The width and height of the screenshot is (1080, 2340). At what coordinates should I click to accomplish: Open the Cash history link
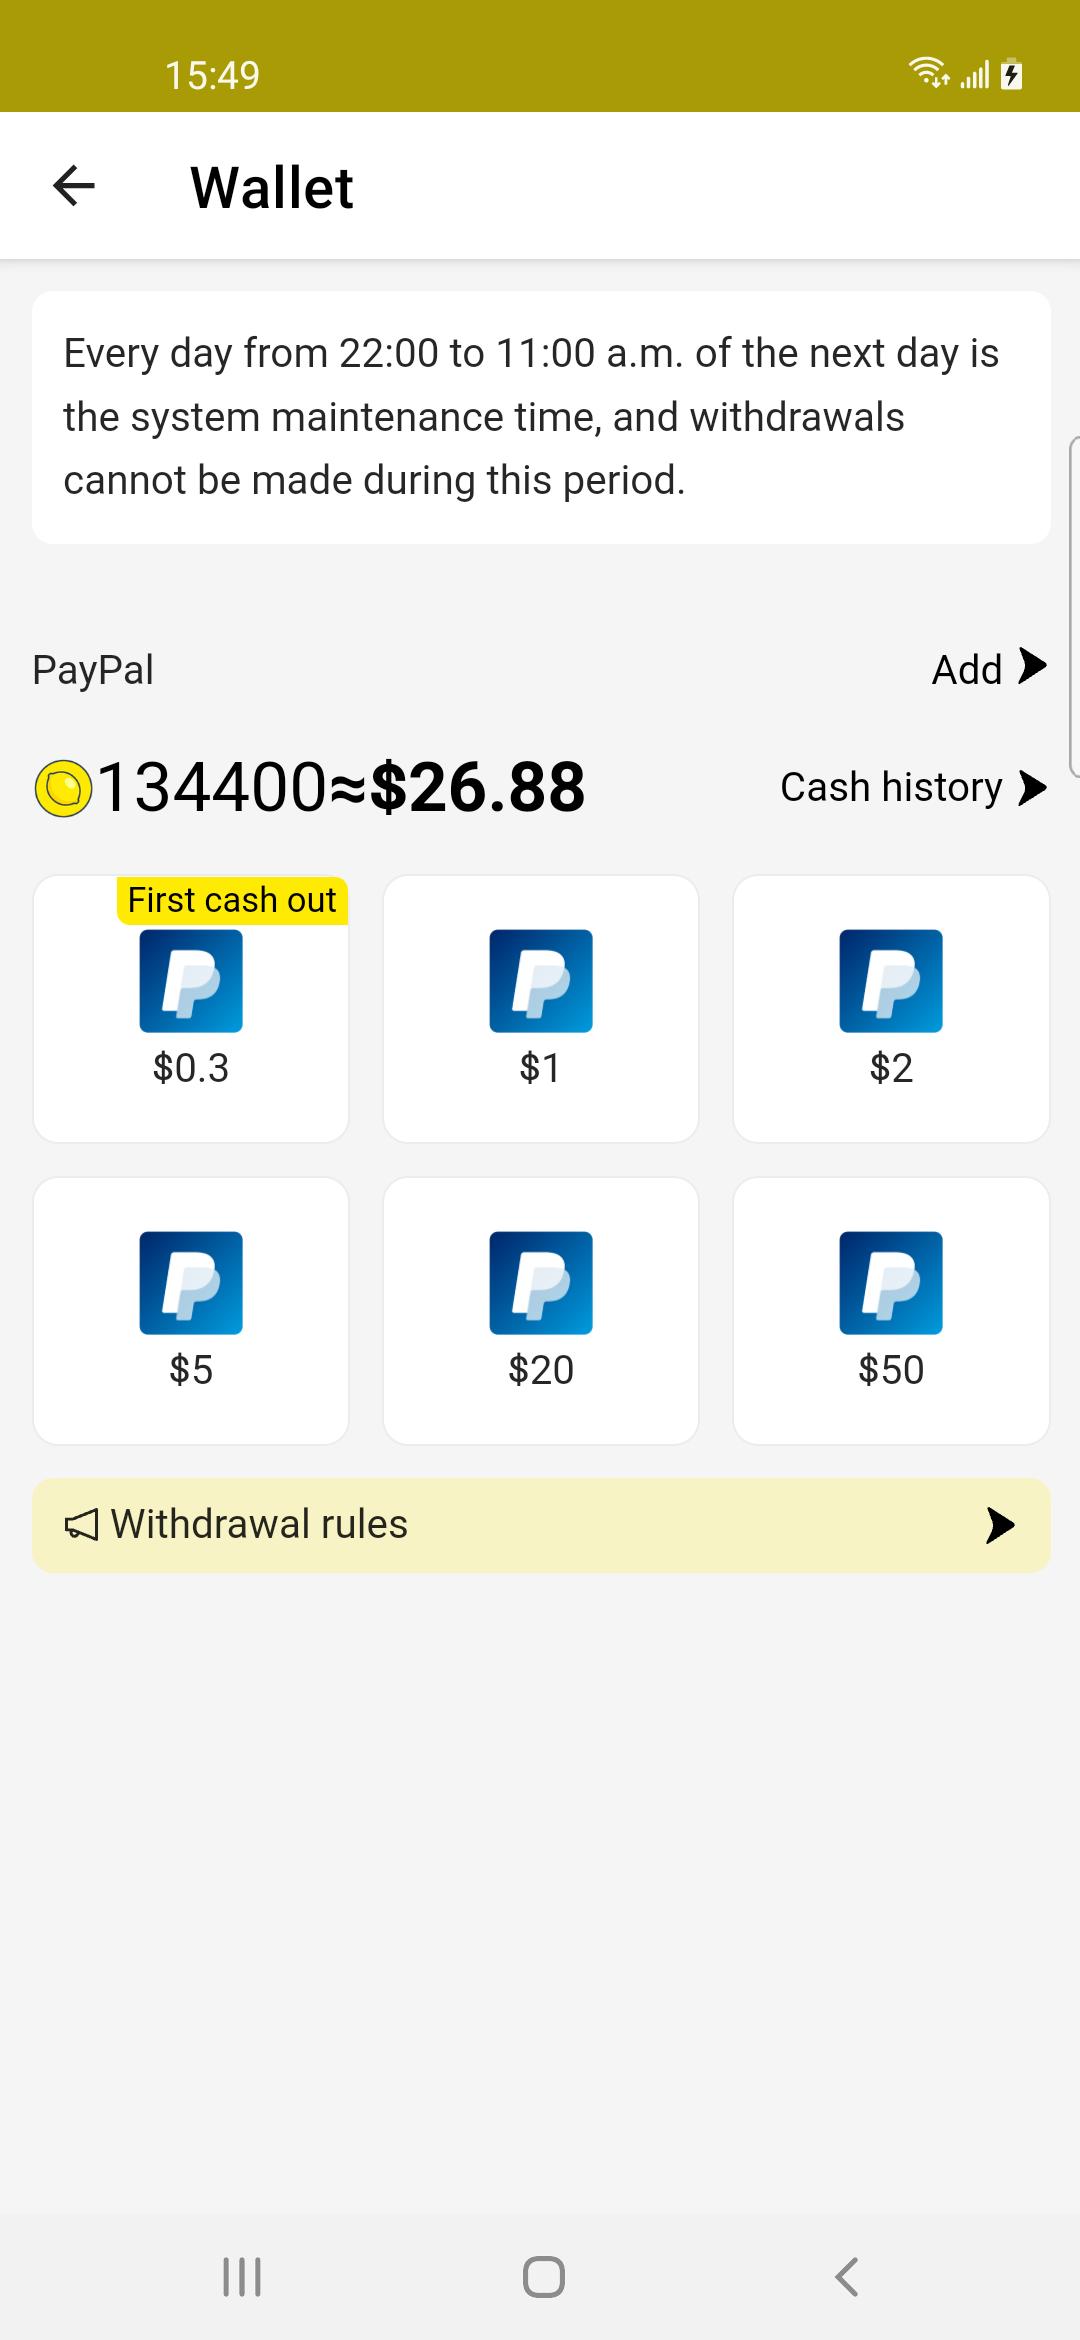coord(891,788)
